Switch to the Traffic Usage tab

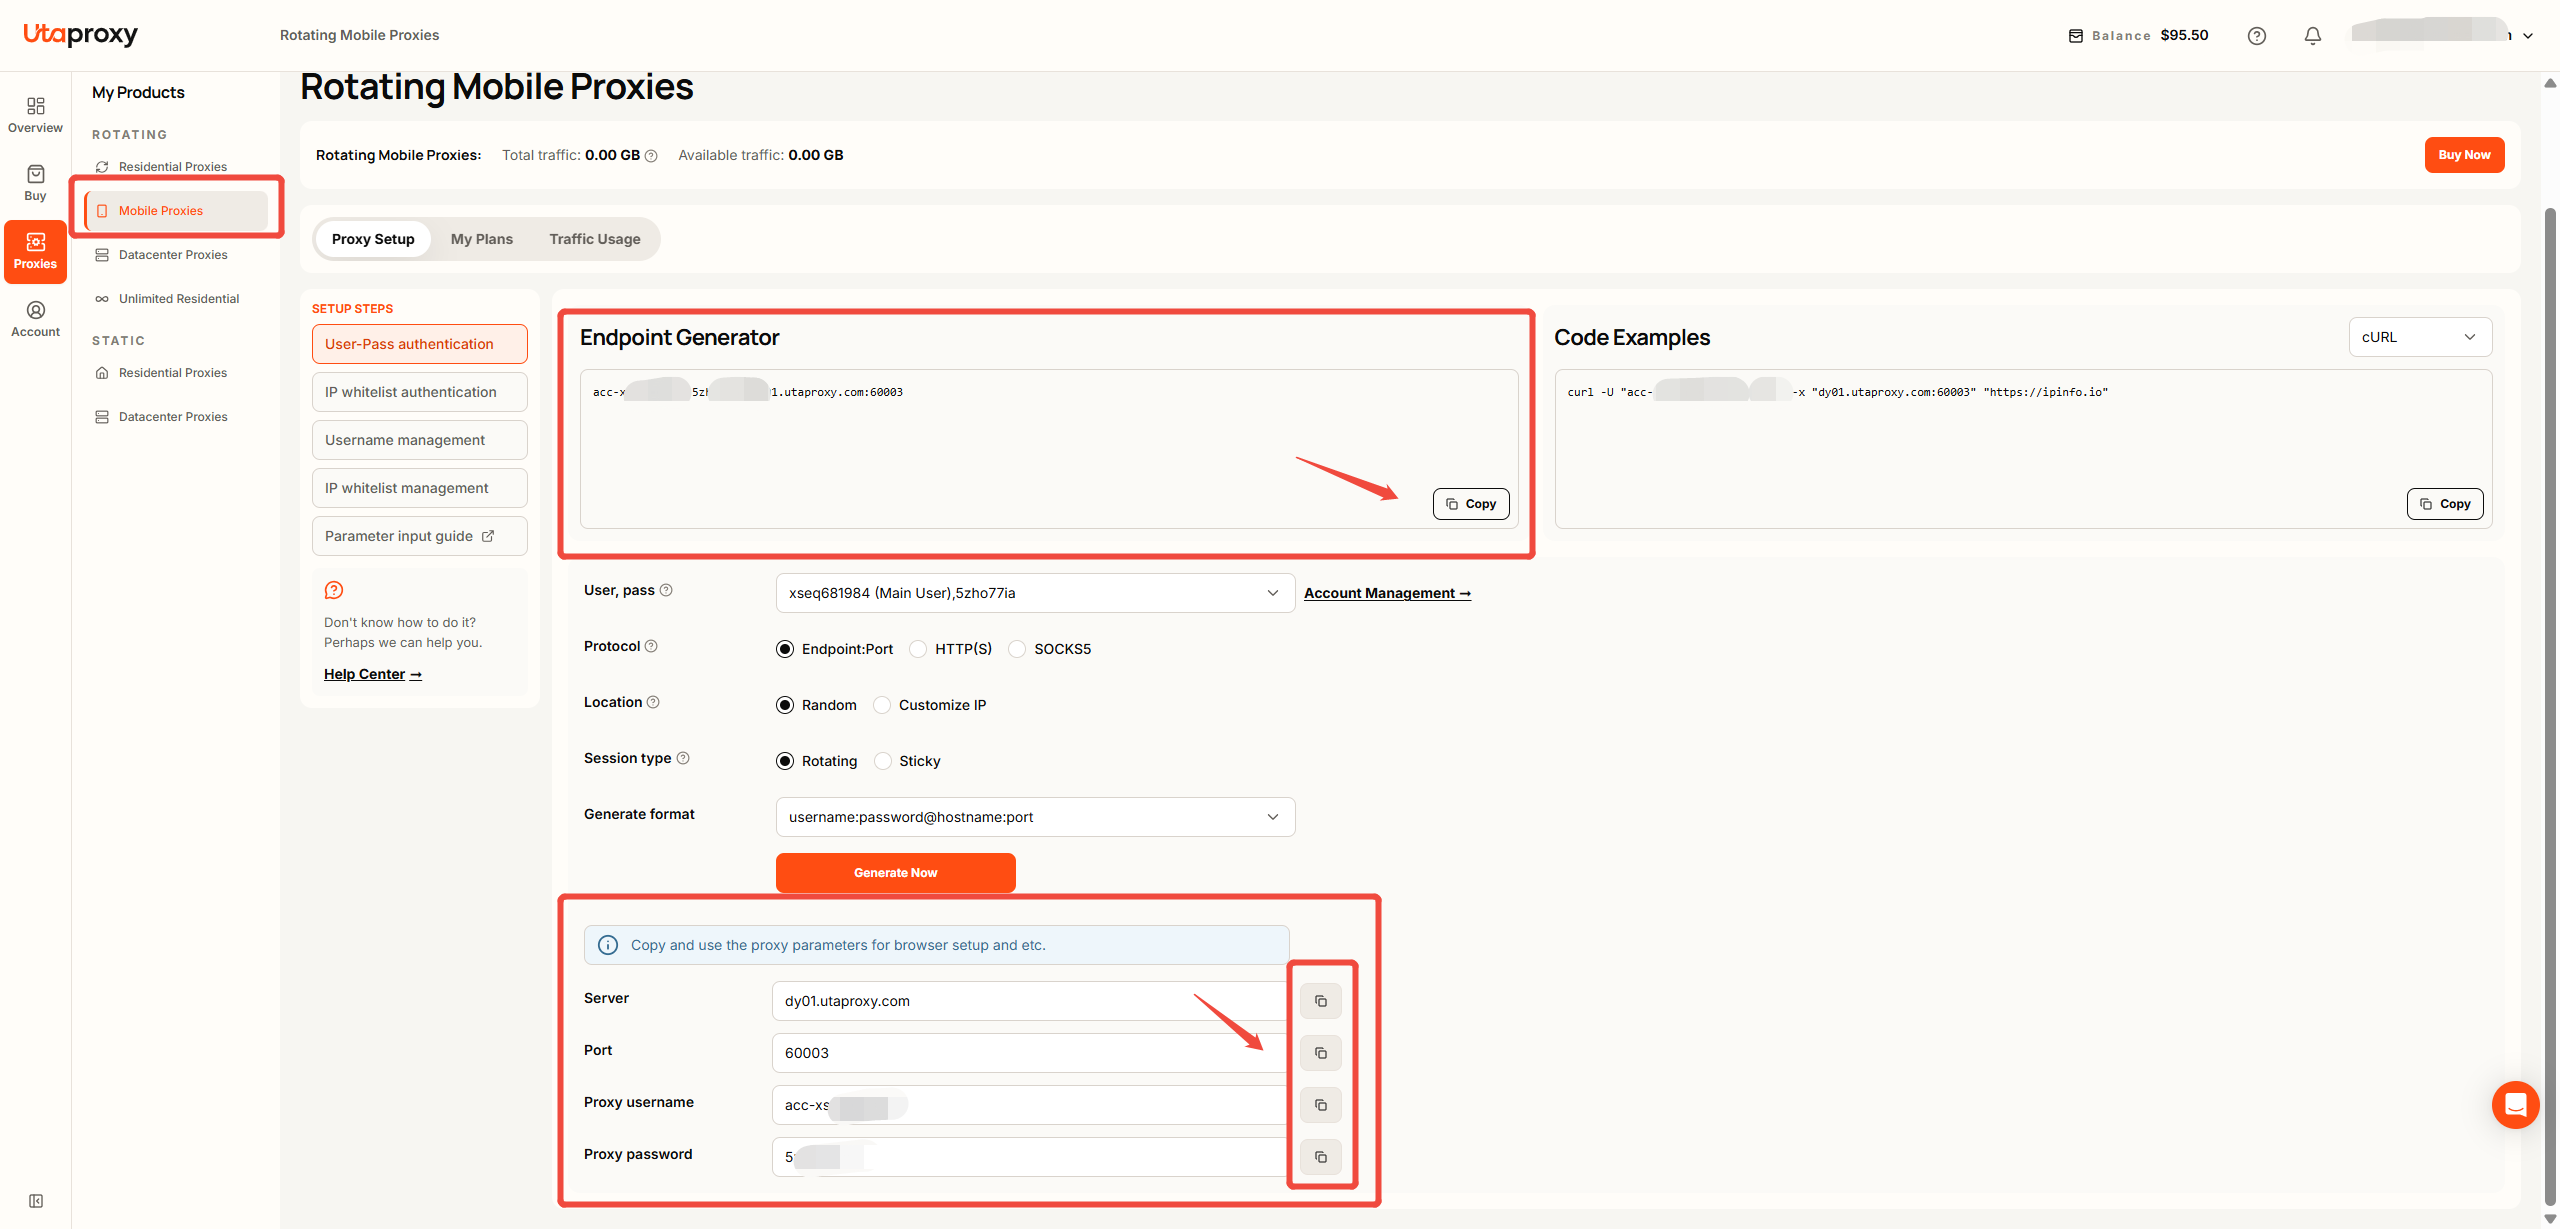(x=595, y=239)
